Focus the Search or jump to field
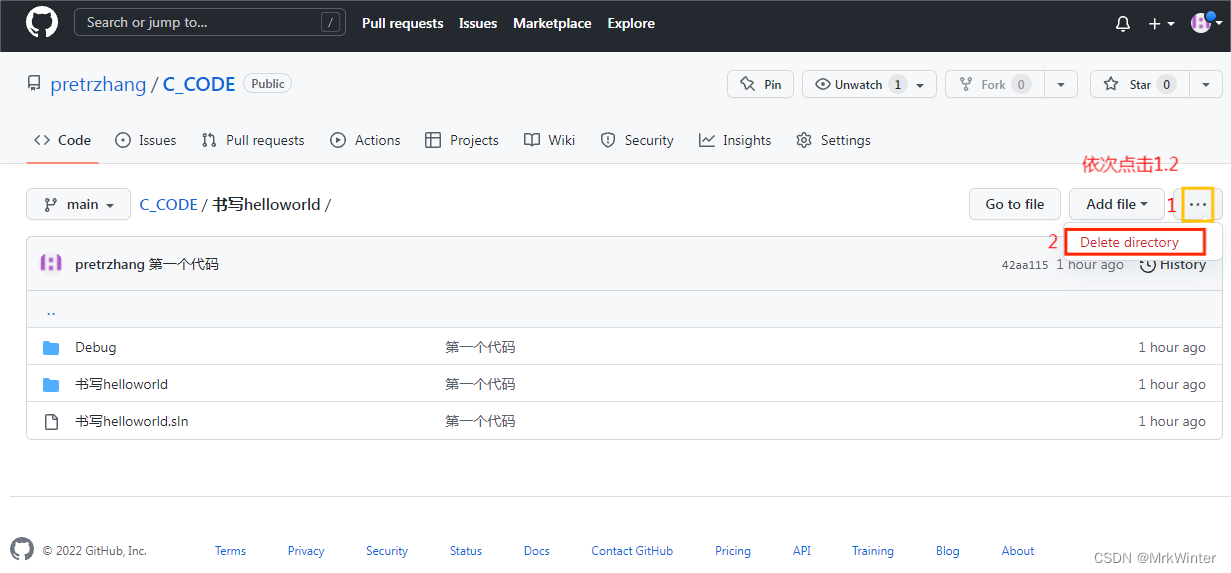Screen dimensions: 1231x573 (210, 22)
